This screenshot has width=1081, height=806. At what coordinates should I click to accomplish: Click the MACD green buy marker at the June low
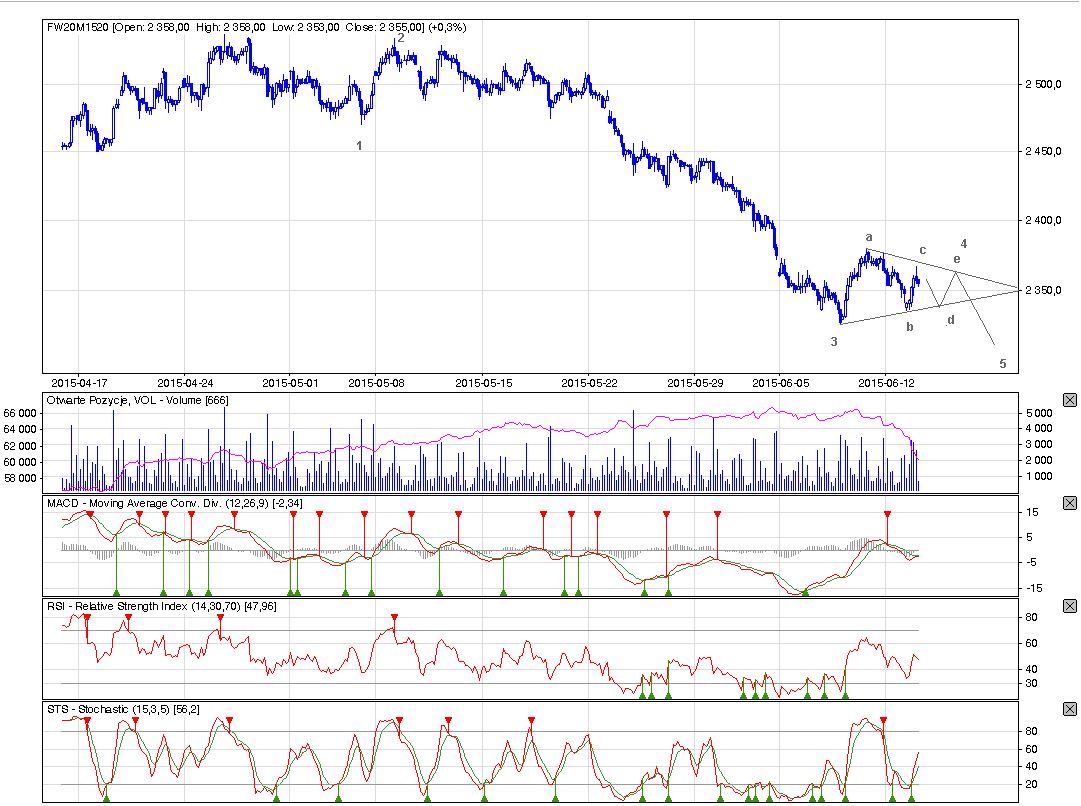tap(805, 592)
